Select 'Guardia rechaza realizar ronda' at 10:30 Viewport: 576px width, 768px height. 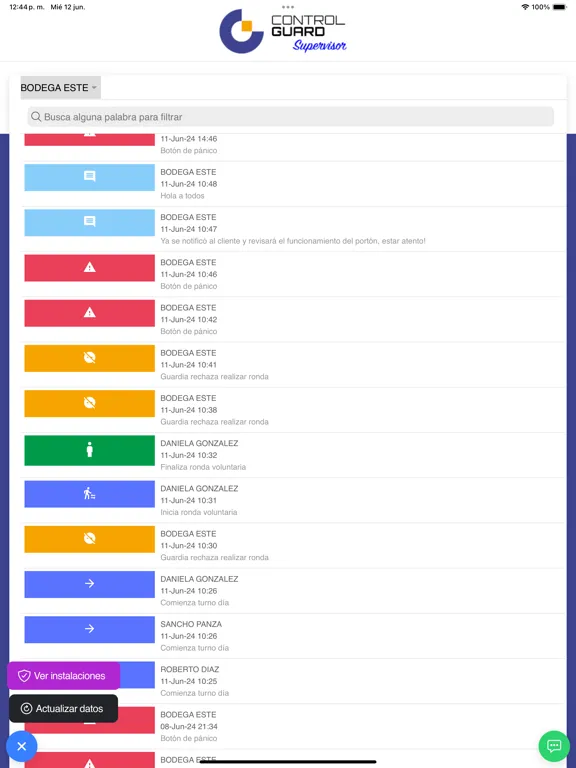click(x=214, y=557)
